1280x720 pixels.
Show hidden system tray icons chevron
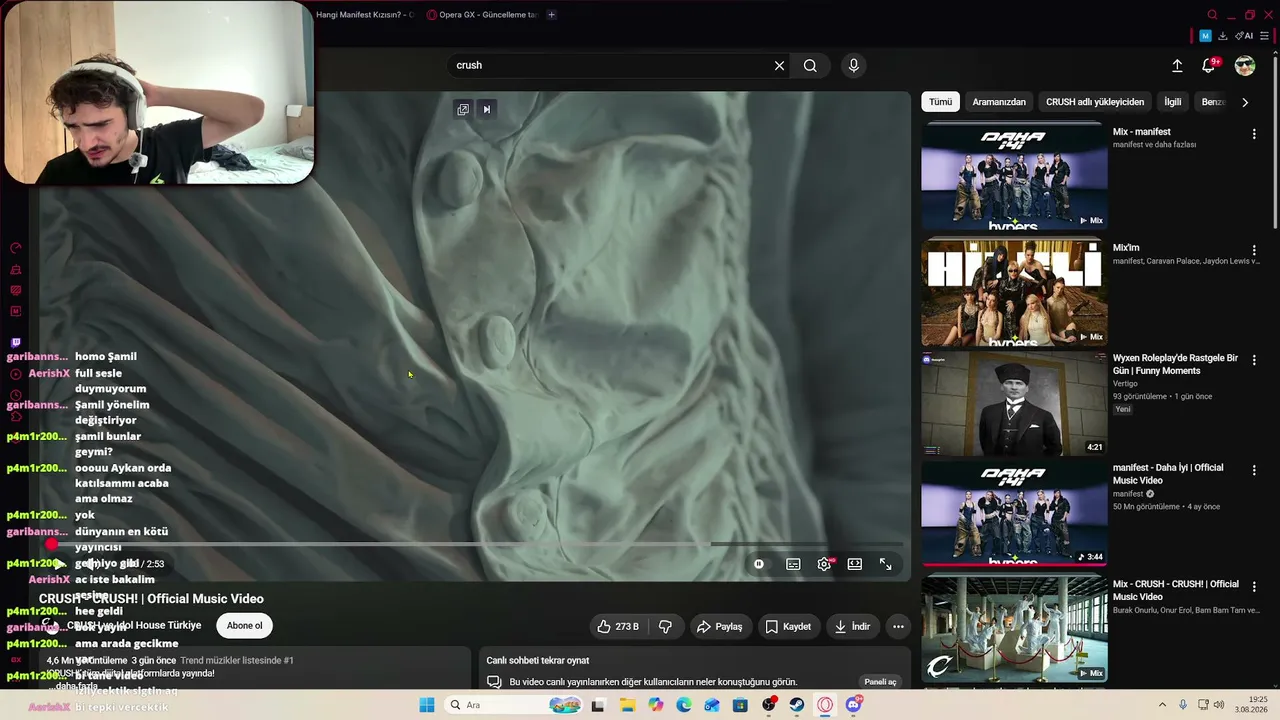[1164, 705]
